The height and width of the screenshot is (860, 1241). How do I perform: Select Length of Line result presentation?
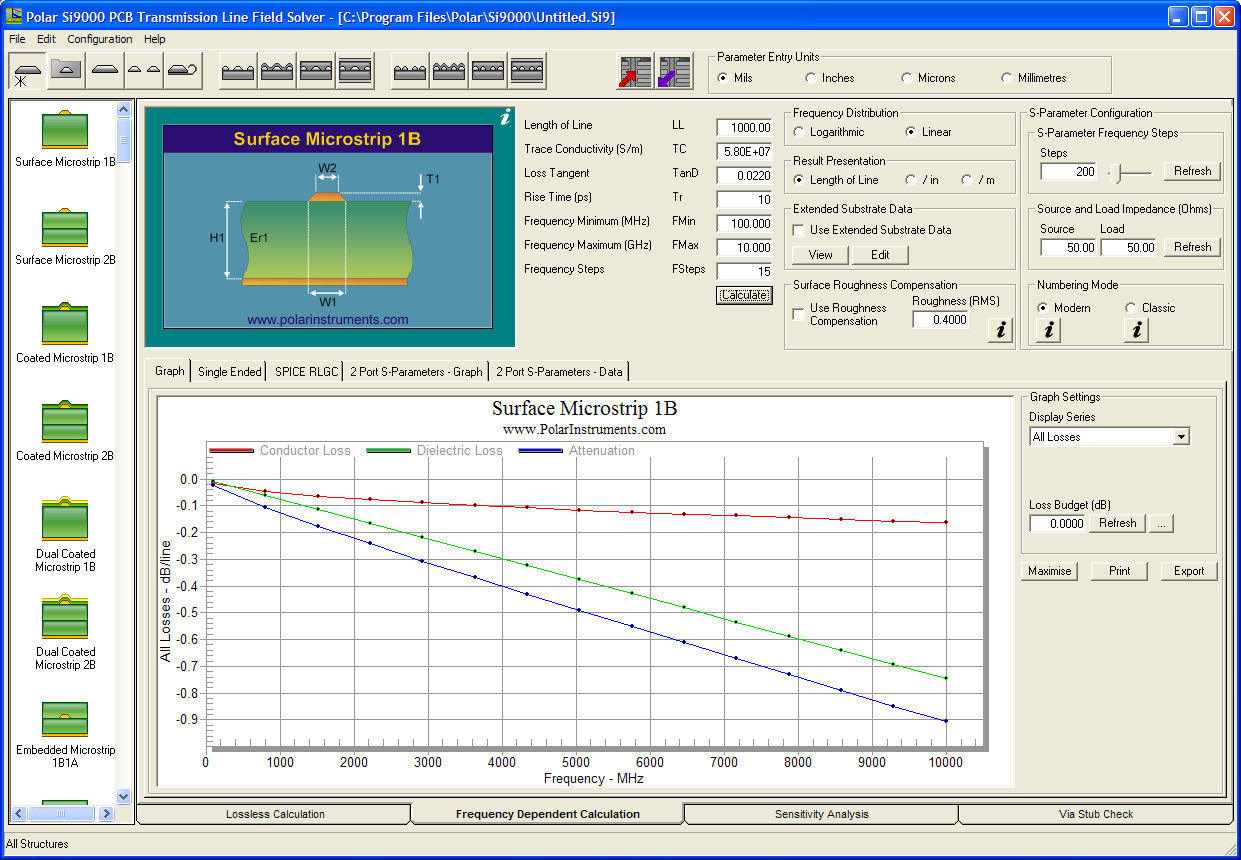pyautogui.click(x=799, y=180)
